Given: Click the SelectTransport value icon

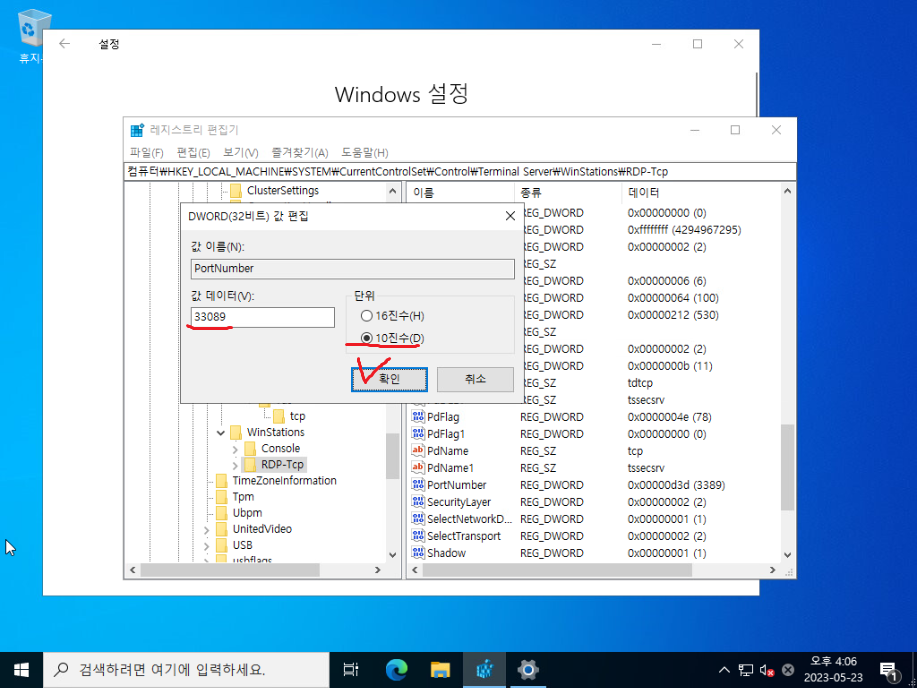Looking at the screenshot, I should pos(418,536).
